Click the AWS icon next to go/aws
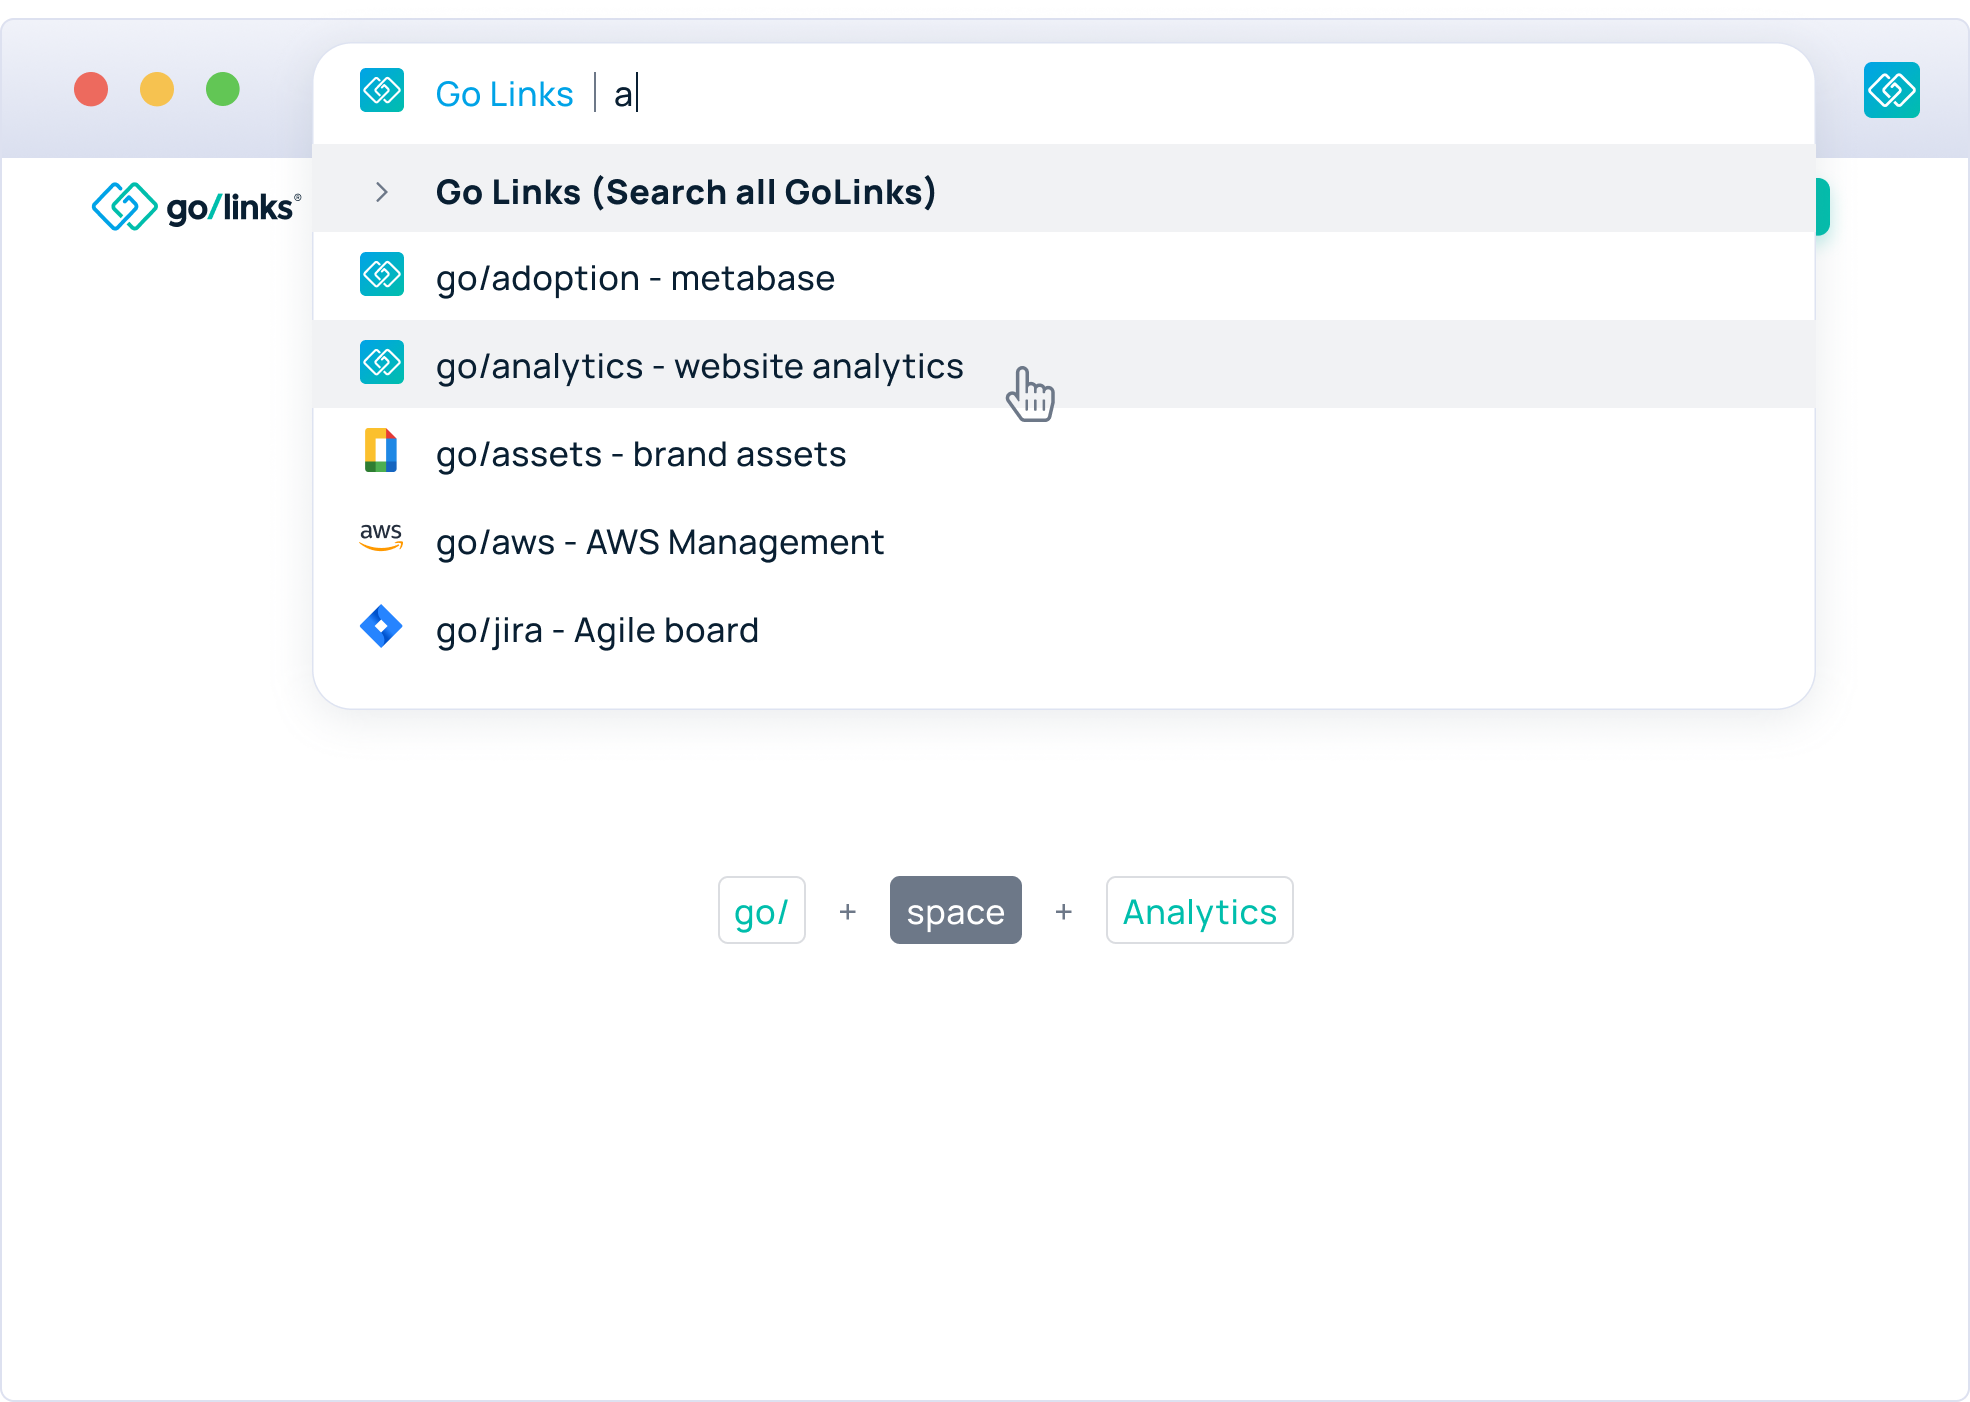The width and height of the screenshot is (1970, 1402). pos(381,538)
